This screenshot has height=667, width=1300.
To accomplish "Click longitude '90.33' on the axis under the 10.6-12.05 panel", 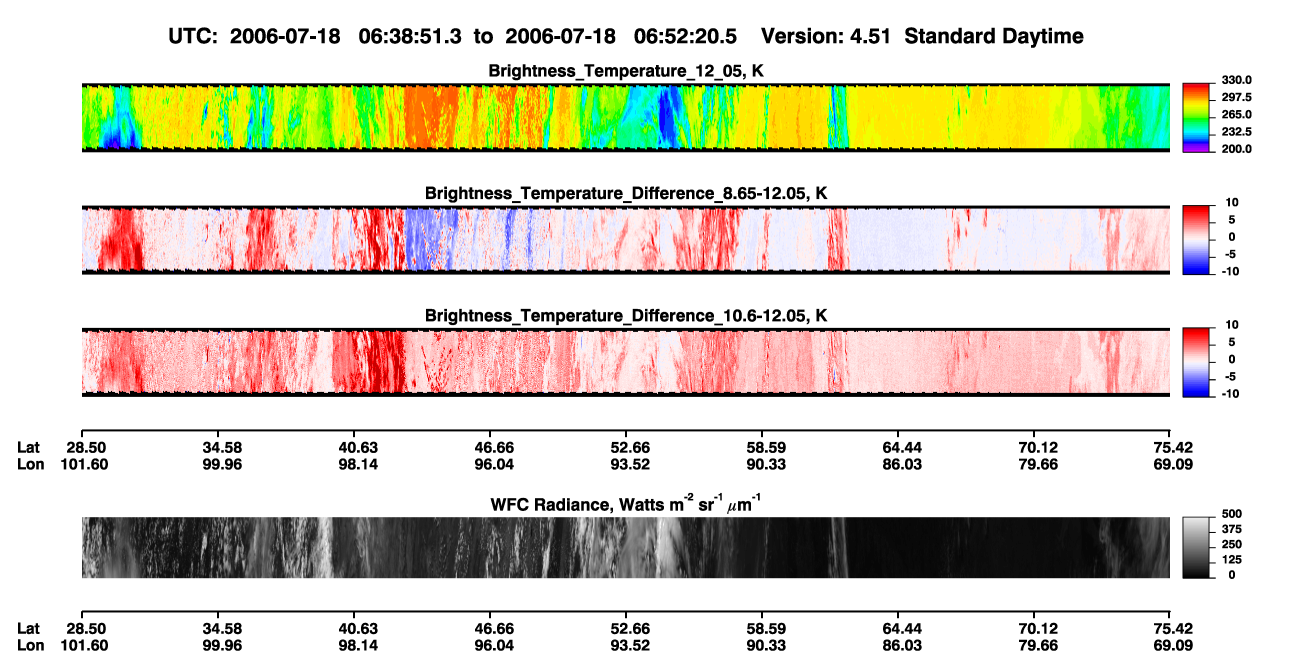I will [x=762, y=465].
